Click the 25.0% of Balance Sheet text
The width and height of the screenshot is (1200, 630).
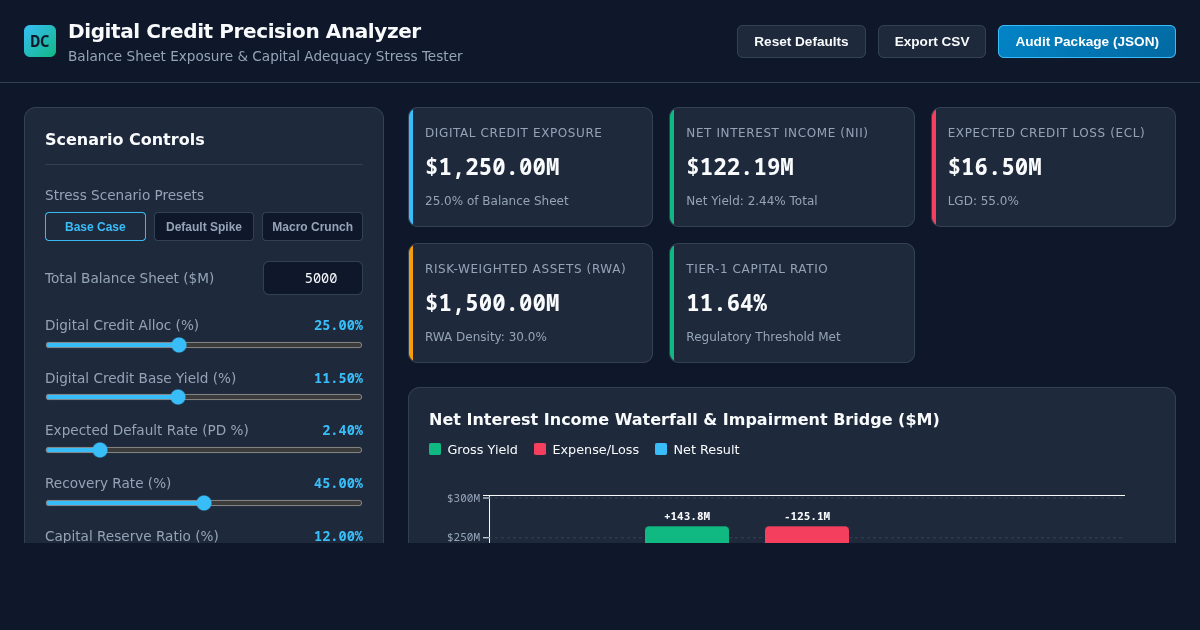(x=497, y=201)
